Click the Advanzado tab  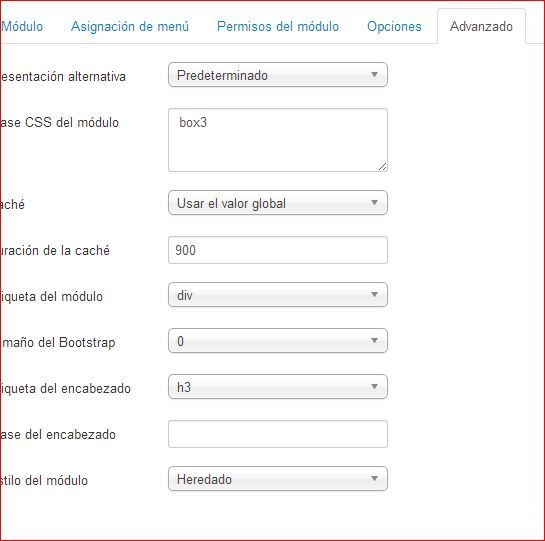[x=481, y=26]
